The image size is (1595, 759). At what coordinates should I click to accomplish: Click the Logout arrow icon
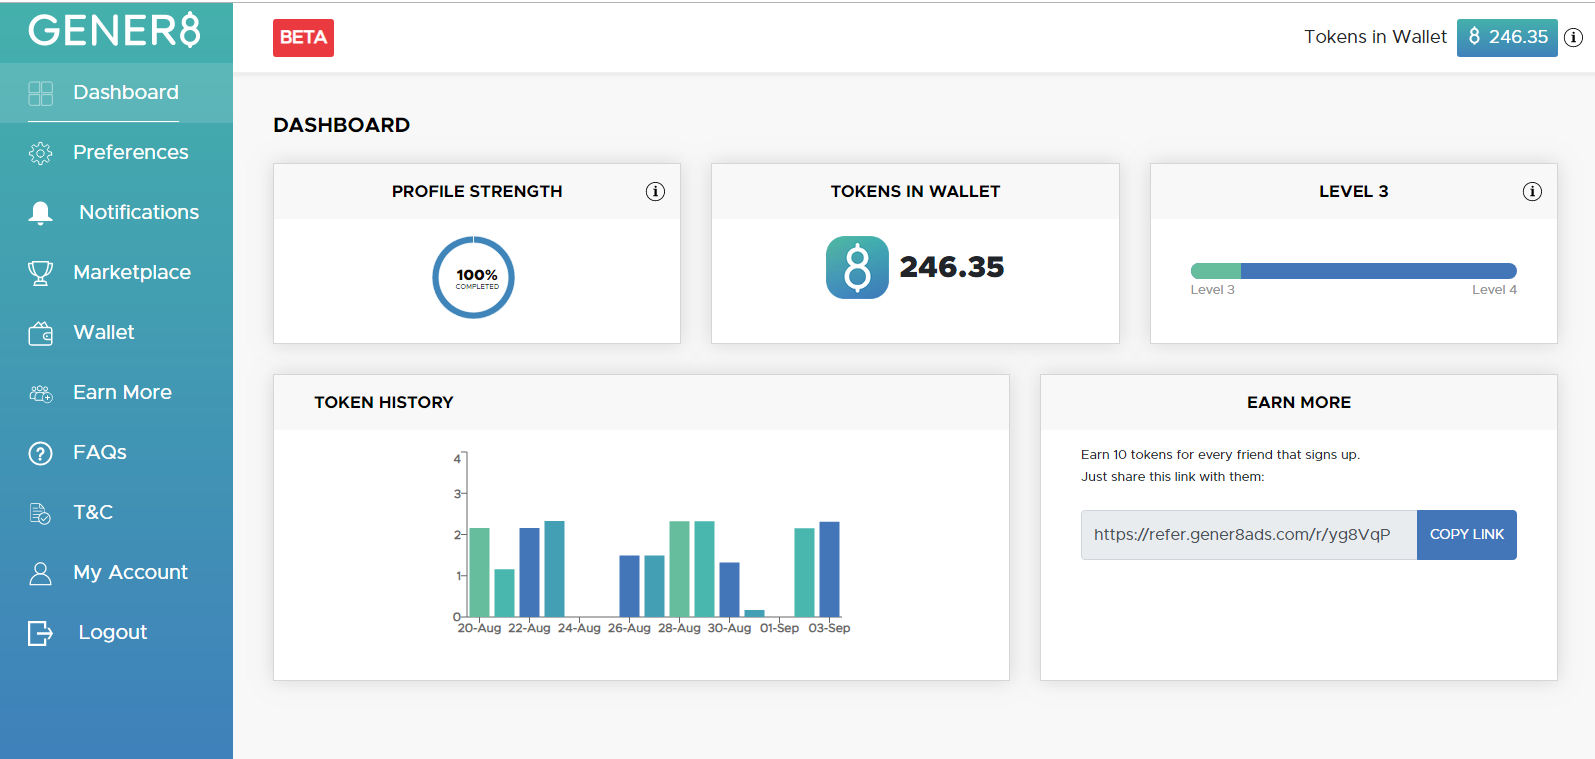[x=40, y=633]
